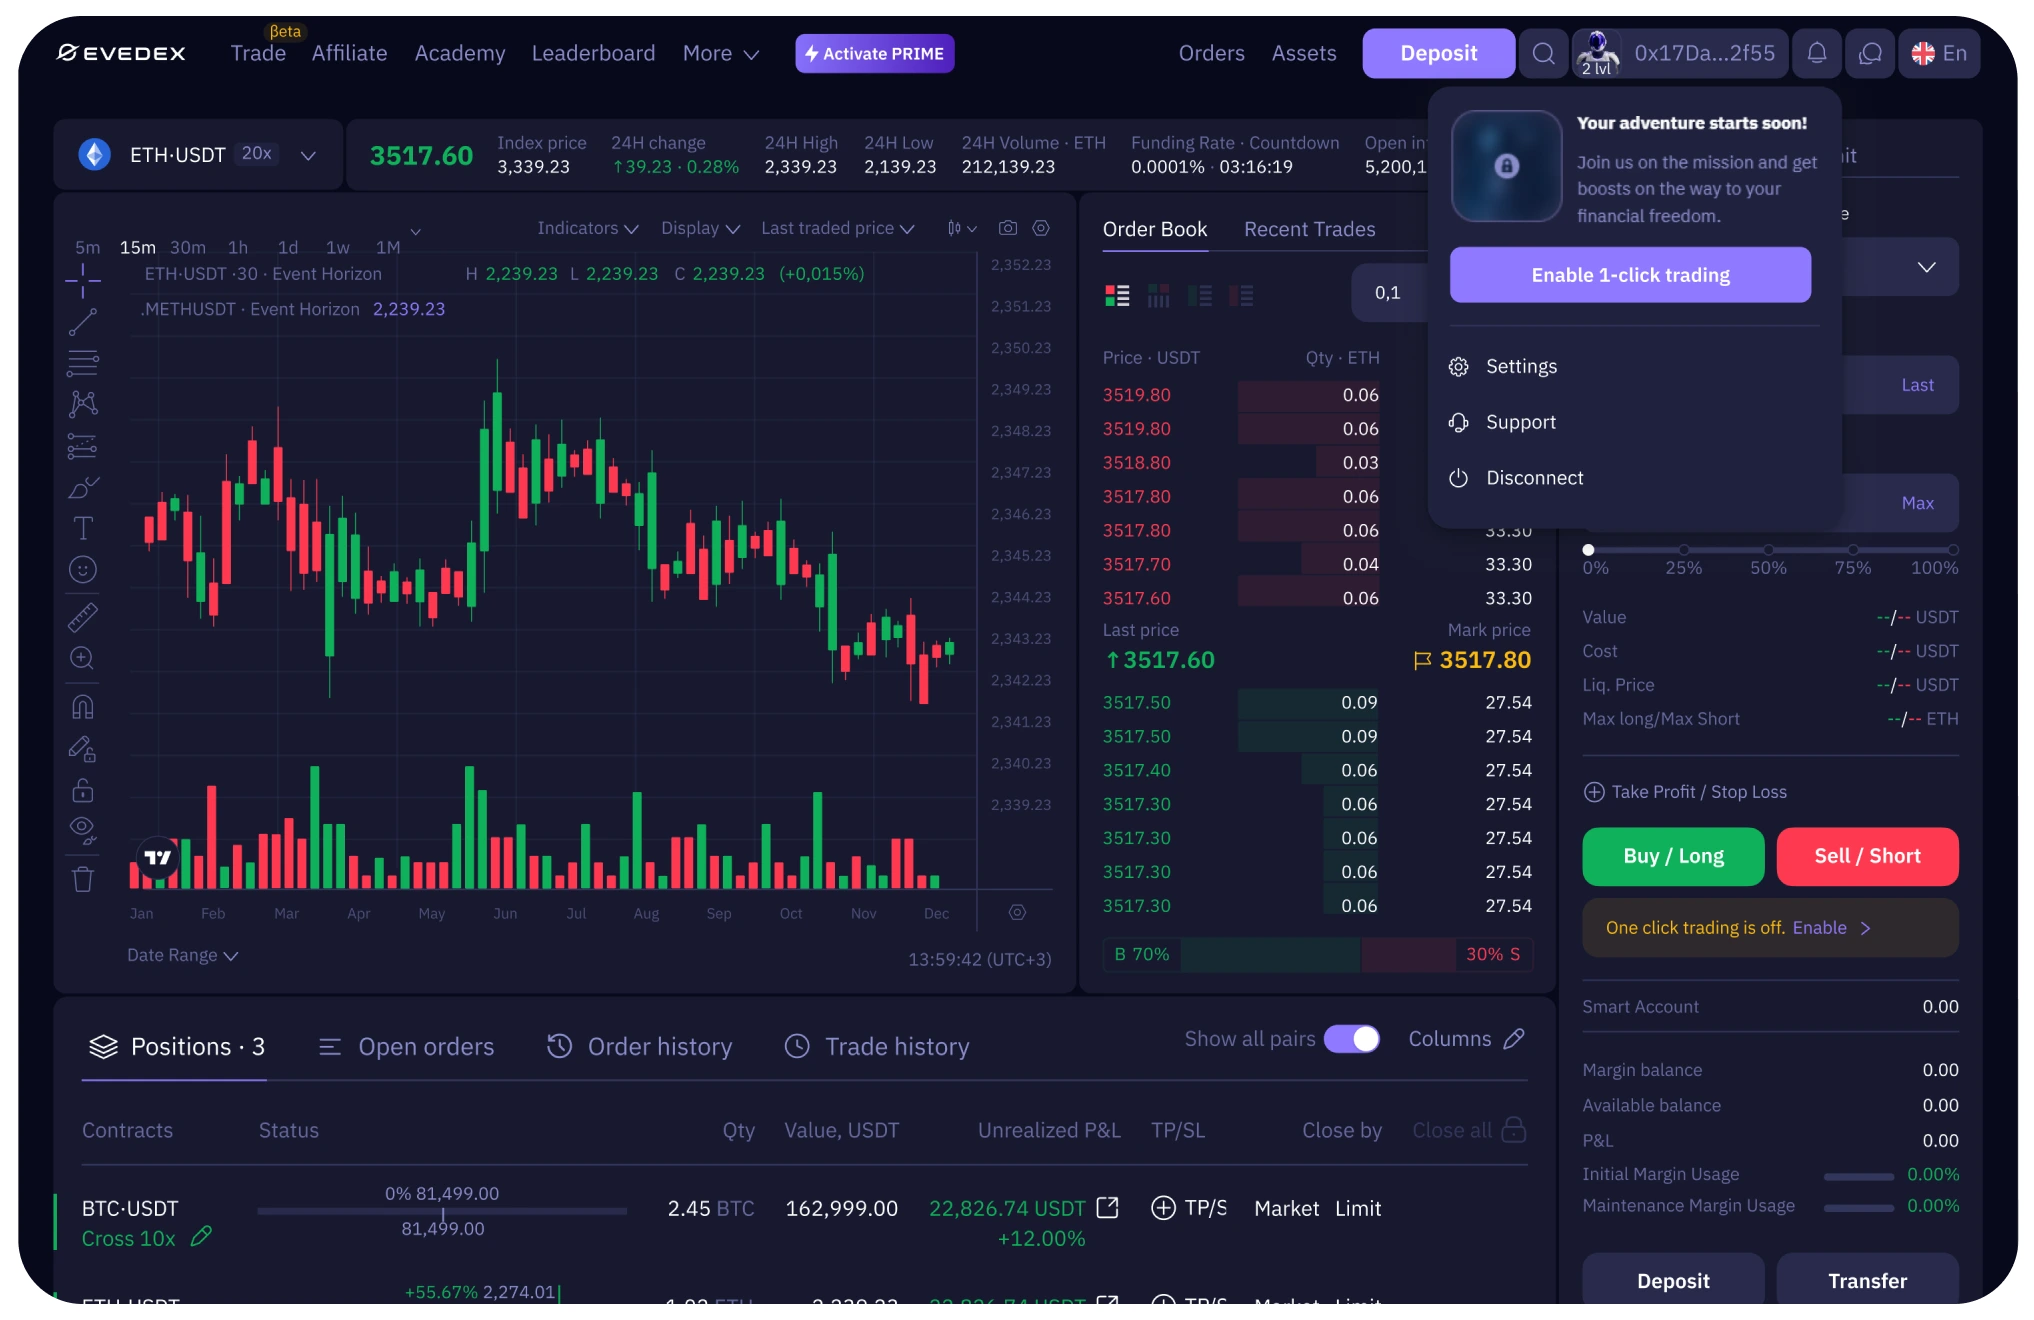Image resolution: width=2034 pixels, height=1320 pixels.
Task: Open order book grouping 0,1 dropdown
Action: pyautogui.click(x=1390, y=293)
